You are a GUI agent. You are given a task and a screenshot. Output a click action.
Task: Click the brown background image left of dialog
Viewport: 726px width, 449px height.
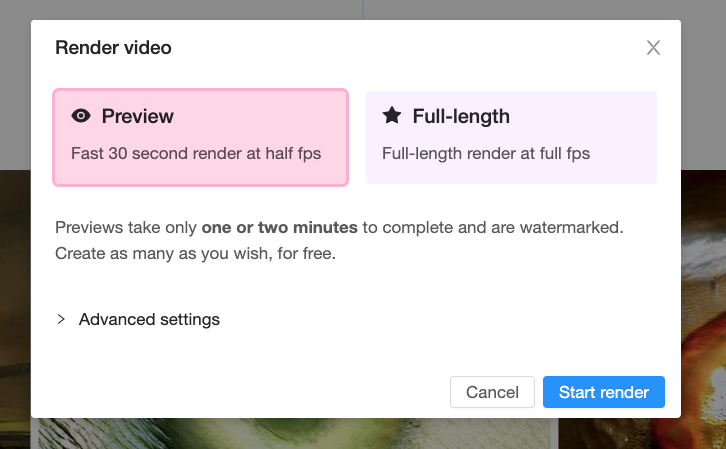click(15, 306)
